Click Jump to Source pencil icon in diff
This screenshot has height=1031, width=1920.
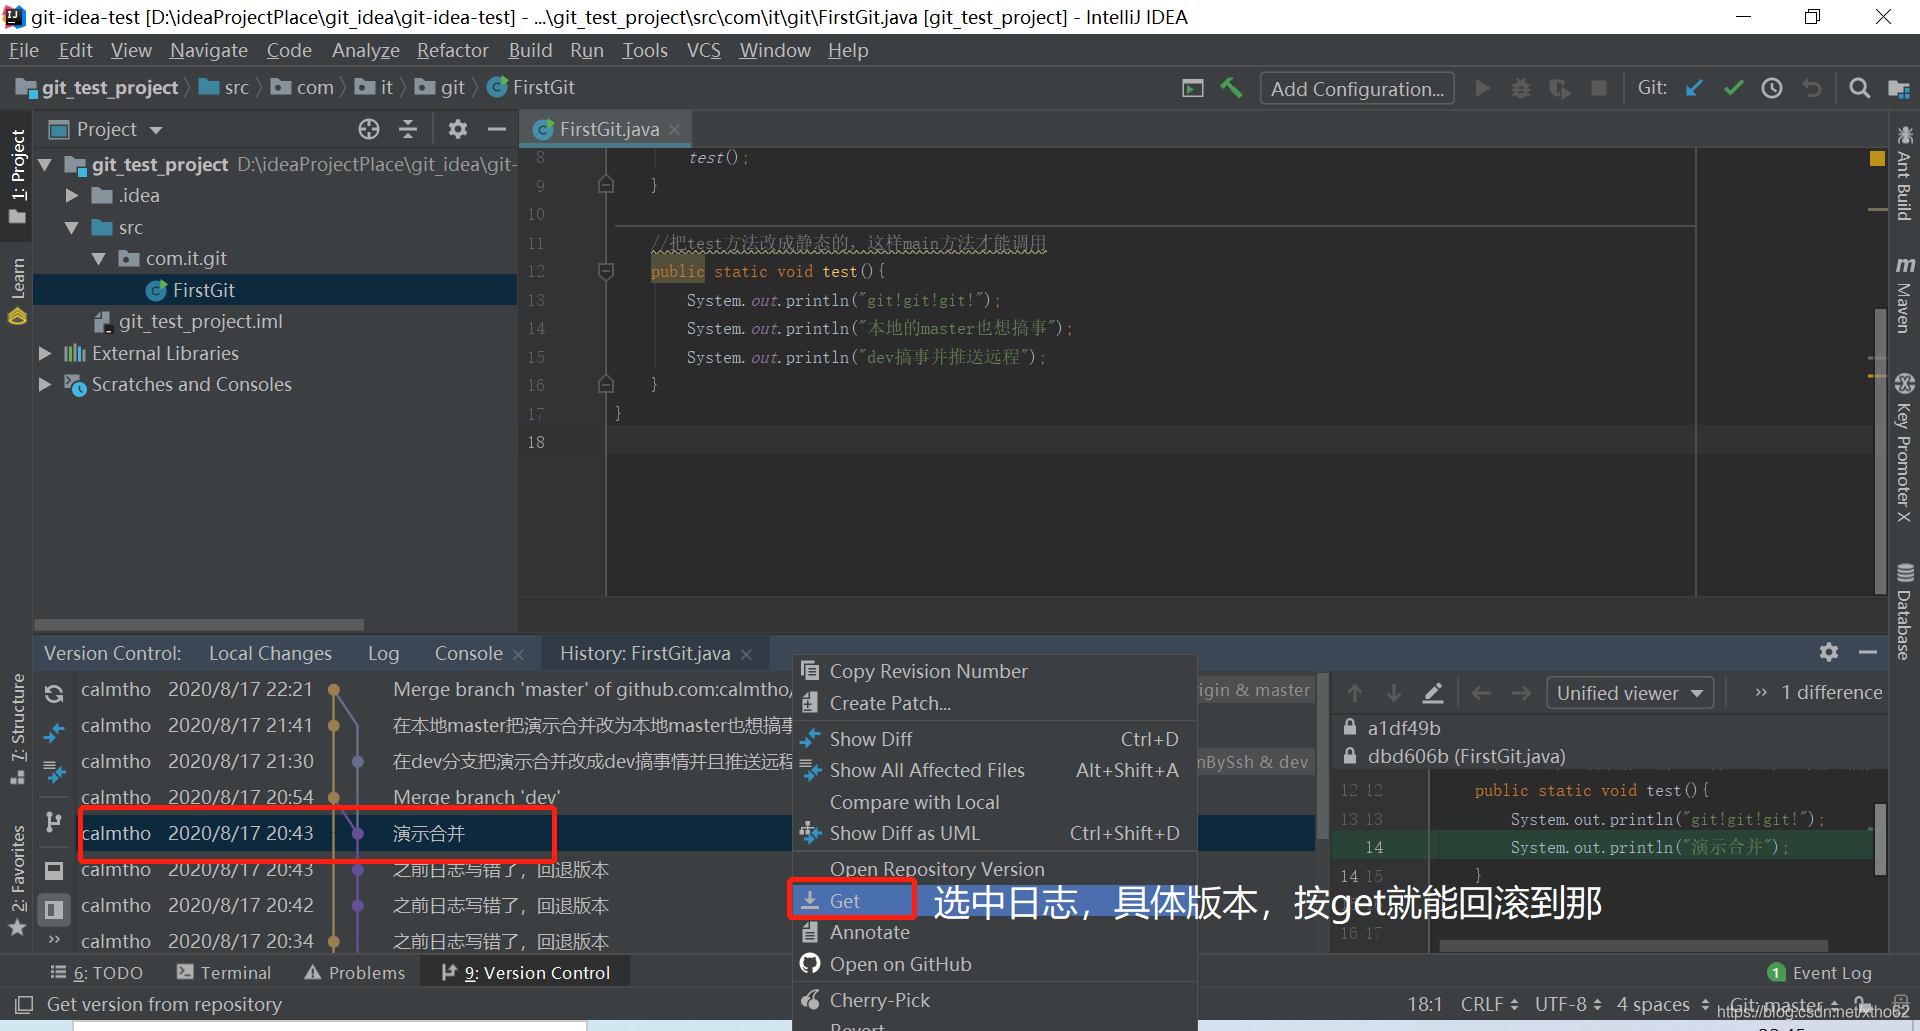point(1433,693)
